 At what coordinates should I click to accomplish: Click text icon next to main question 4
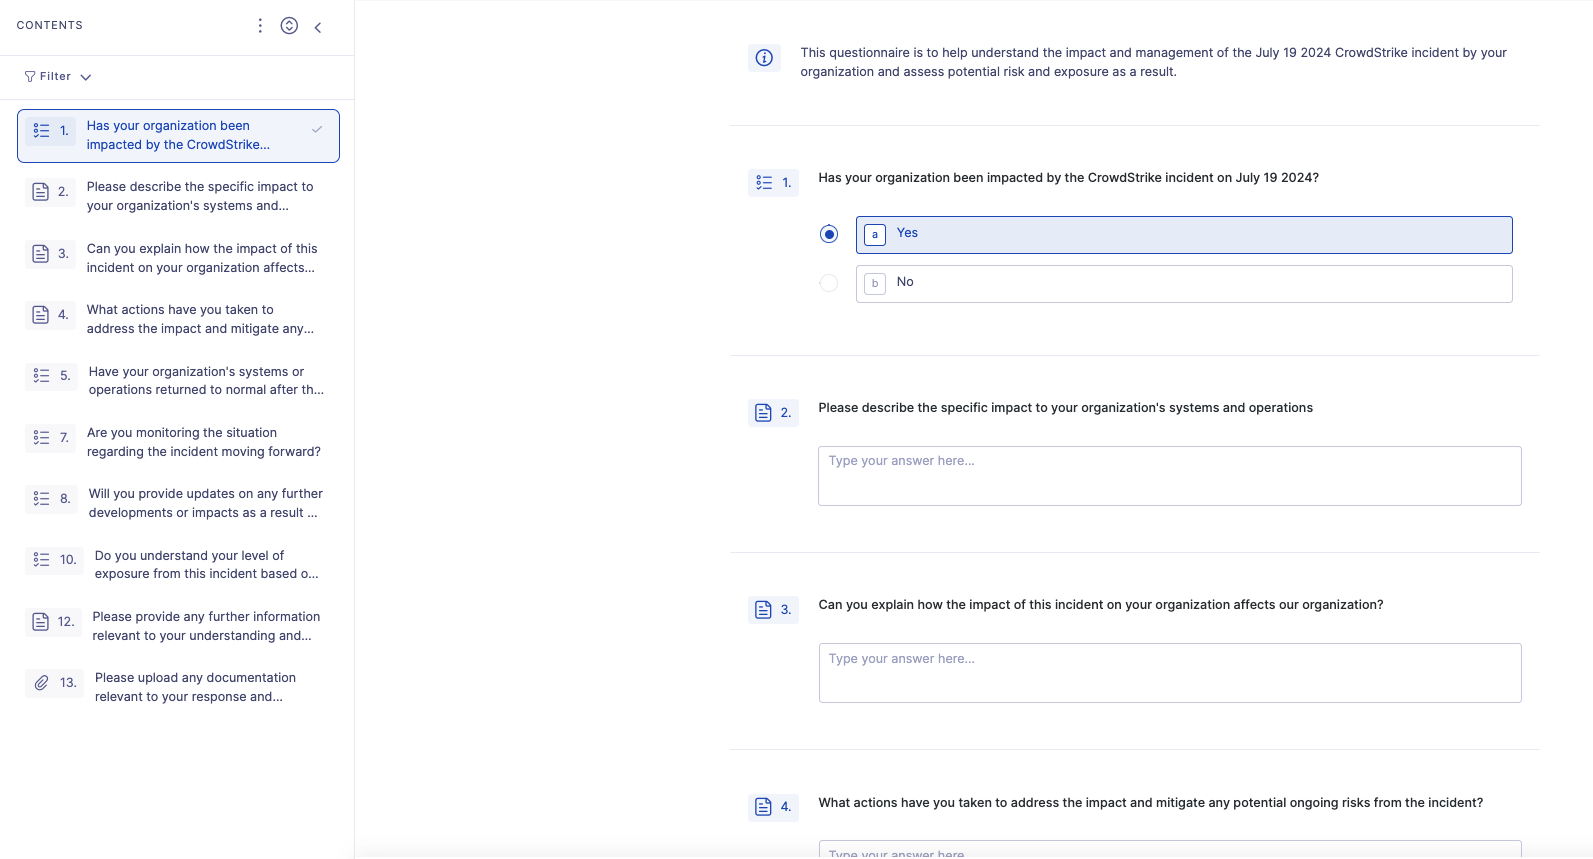(763, 807)
